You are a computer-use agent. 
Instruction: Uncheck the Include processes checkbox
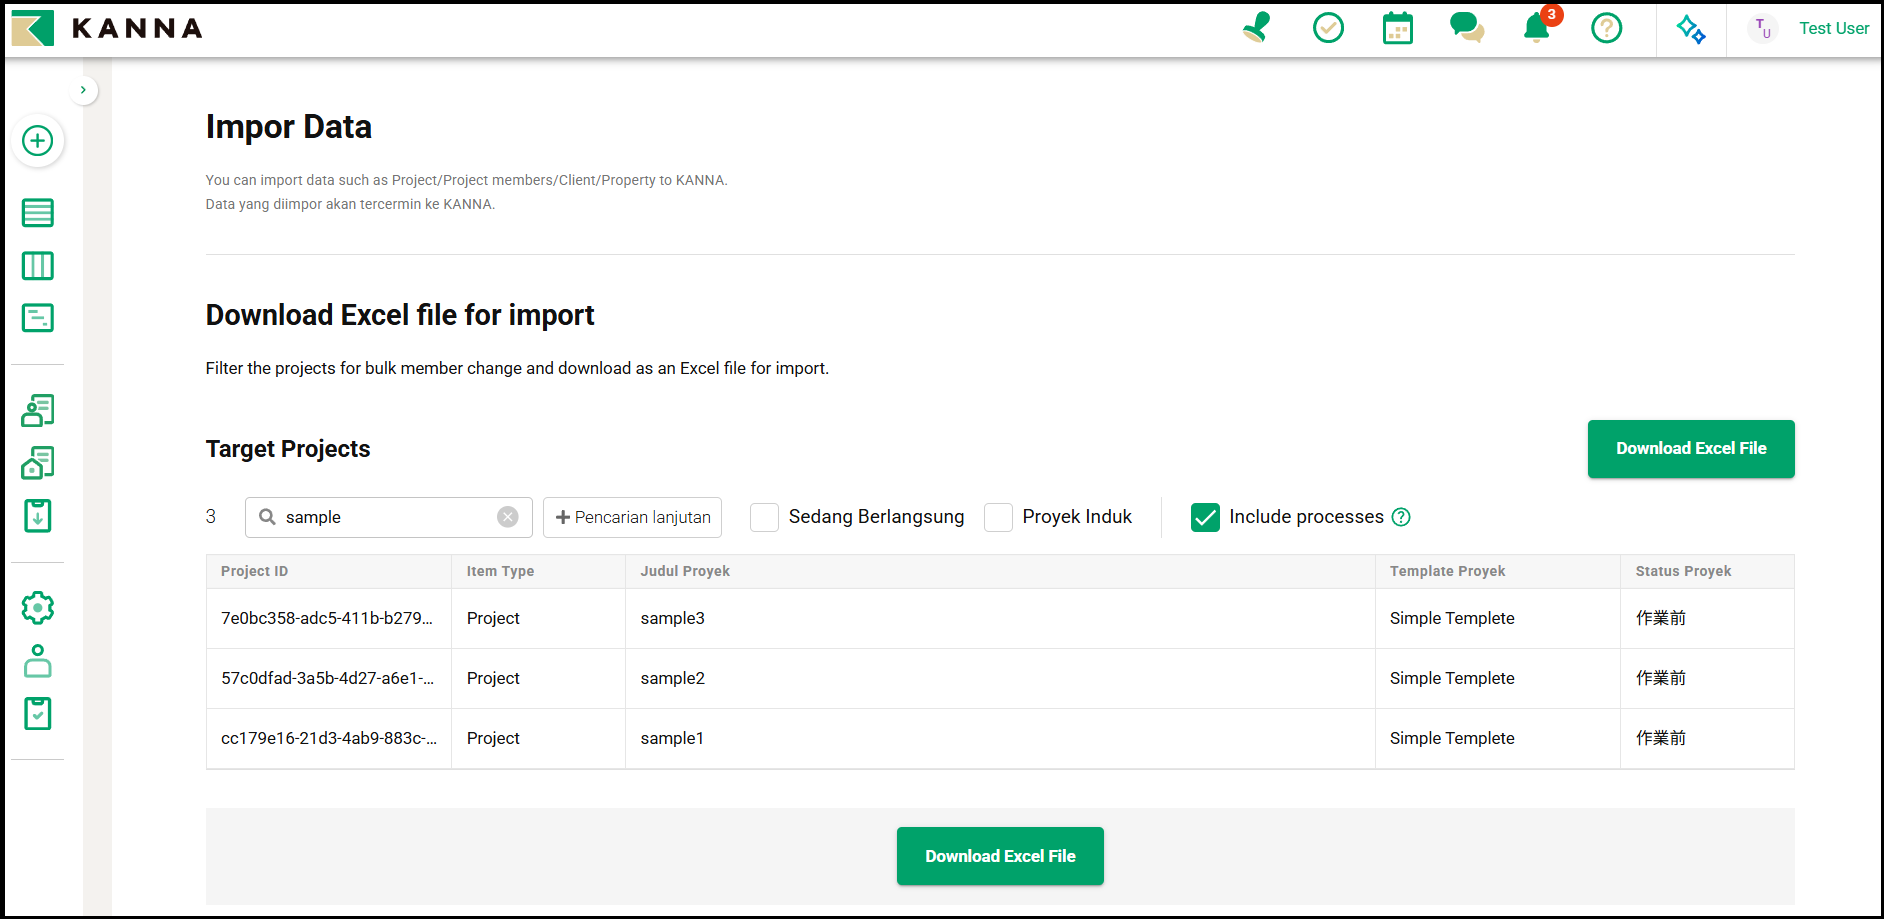pyautogui.click(x=1205, y=517)
